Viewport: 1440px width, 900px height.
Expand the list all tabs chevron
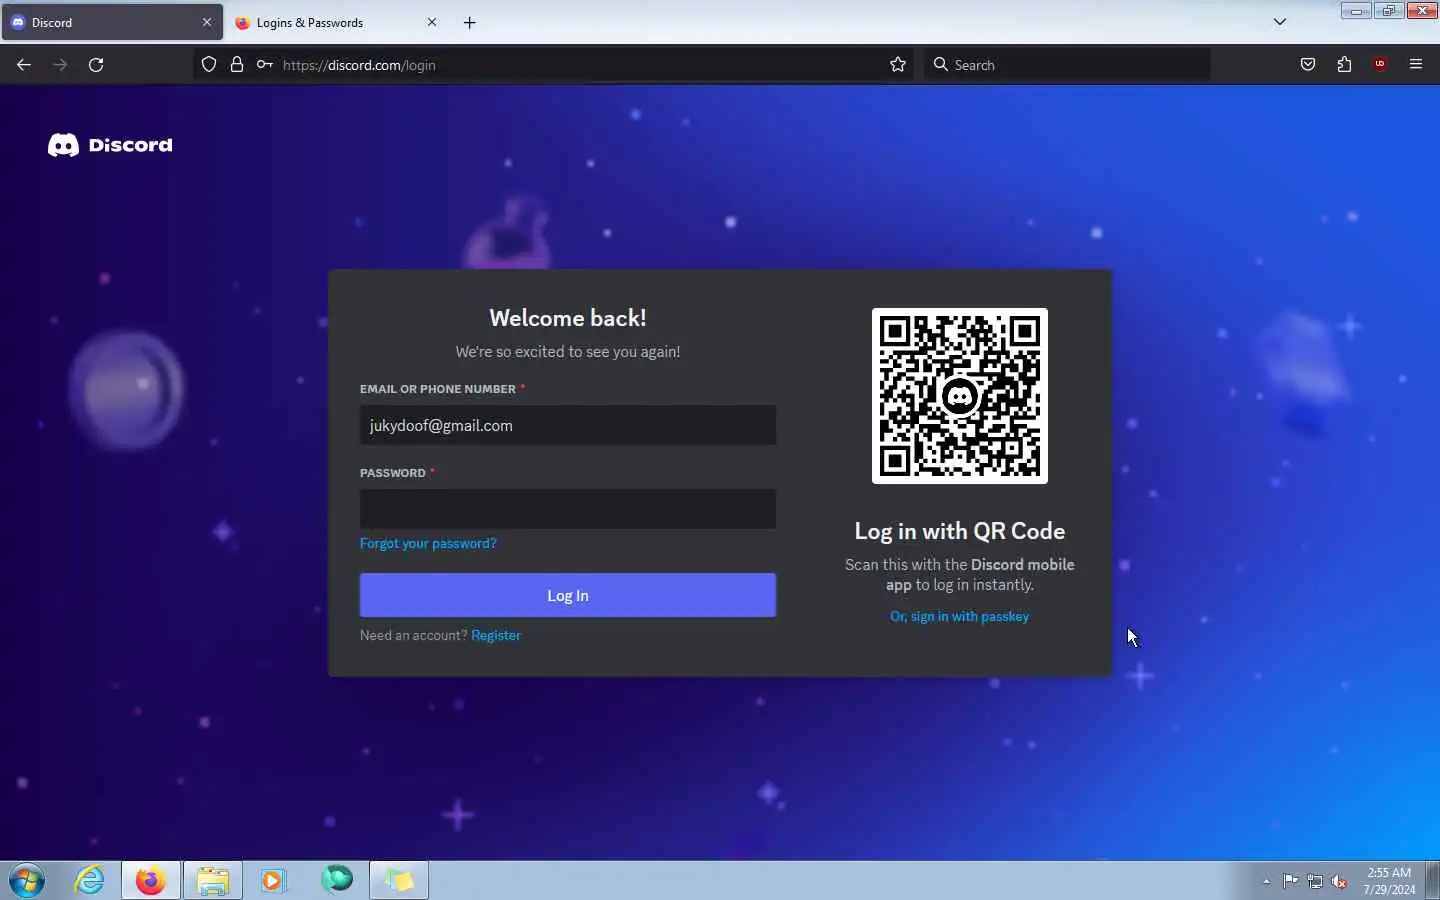[x=1280, y=22]
